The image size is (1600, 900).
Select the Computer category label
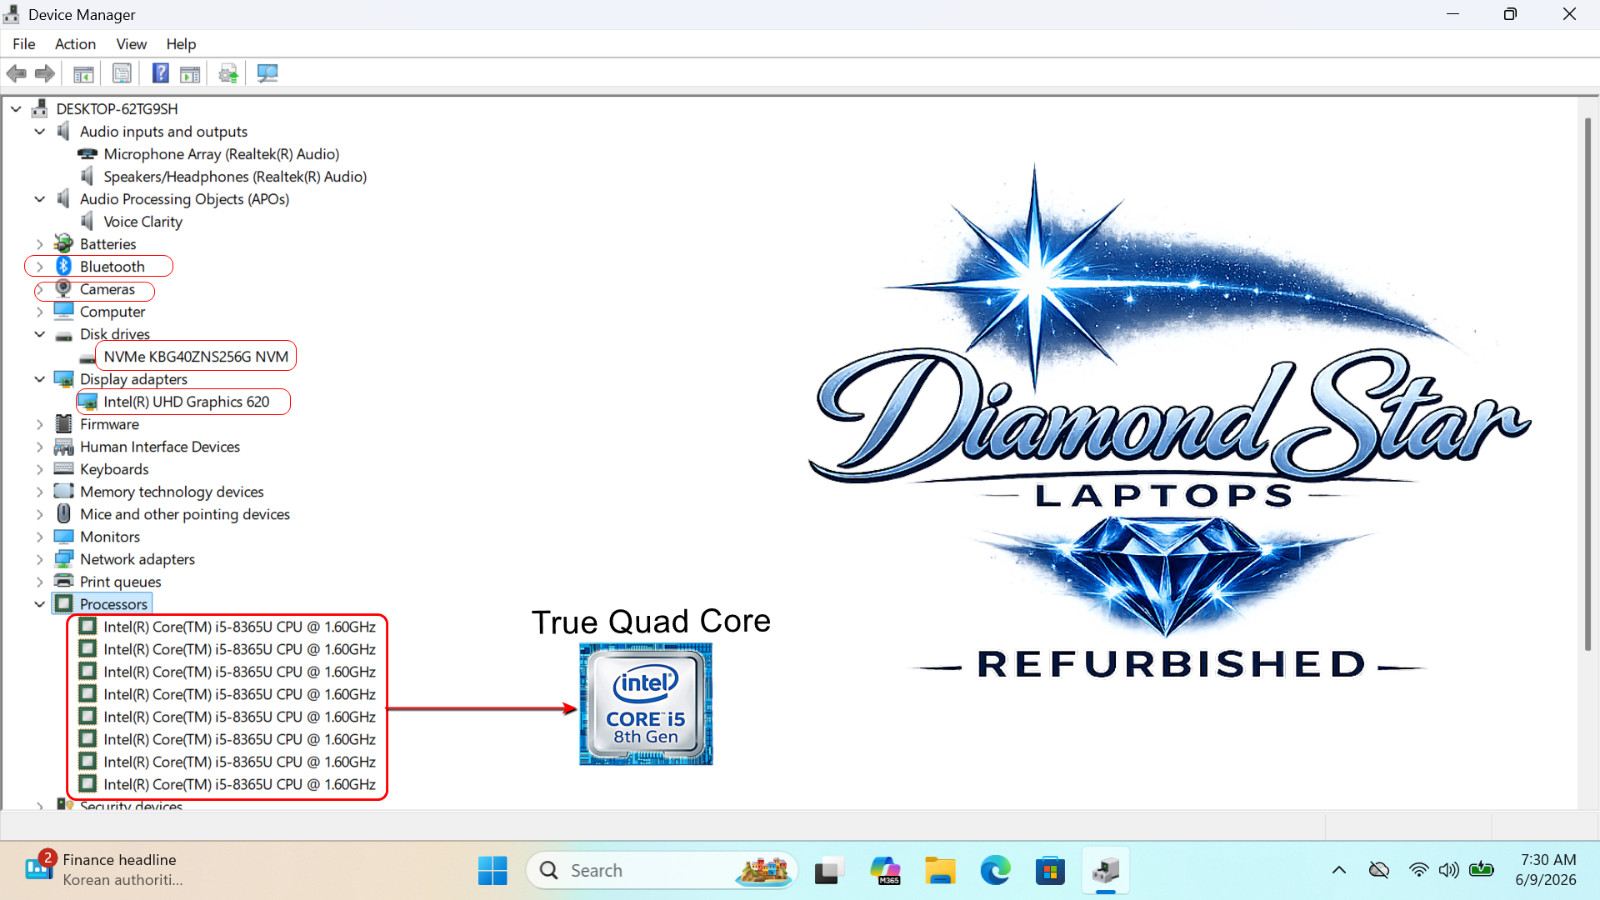[112, 312]
